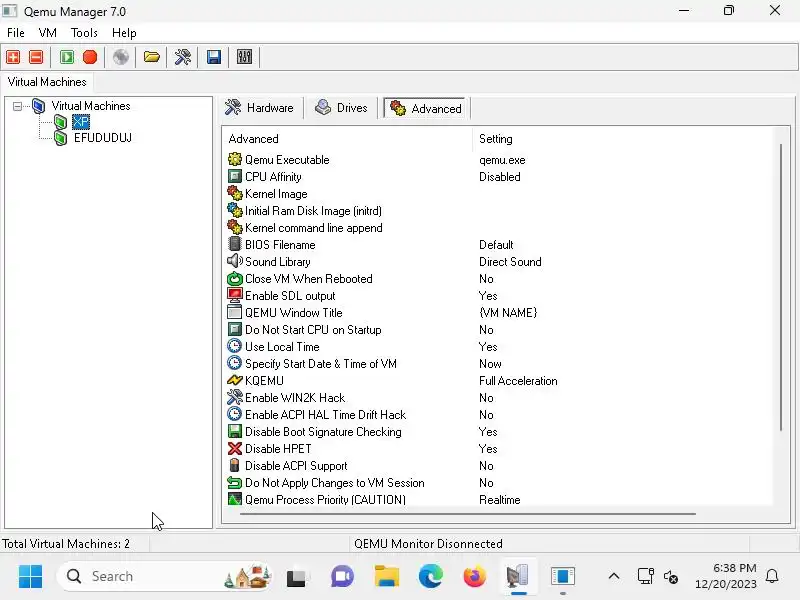
Task: Click the blue floppy disk save icon
Action: [214, 57]
